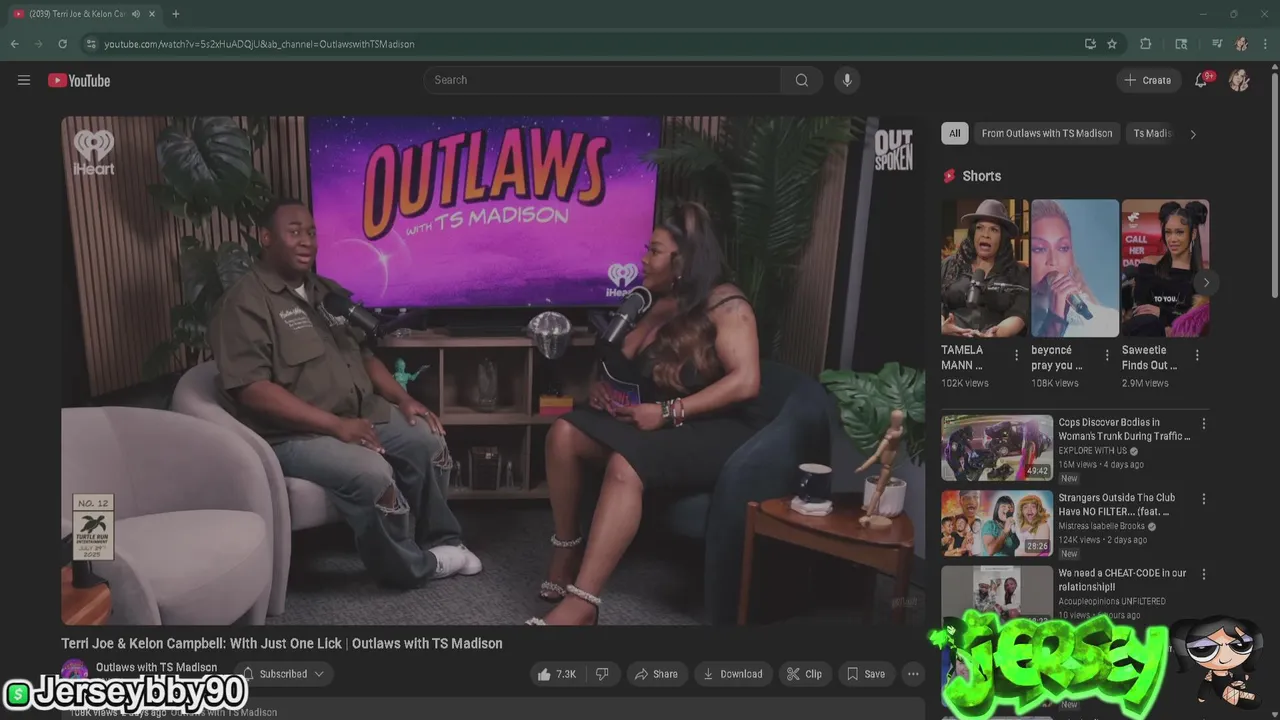Open Outlaws with TS Madison channel name
1280x720 pixels.
156,667
